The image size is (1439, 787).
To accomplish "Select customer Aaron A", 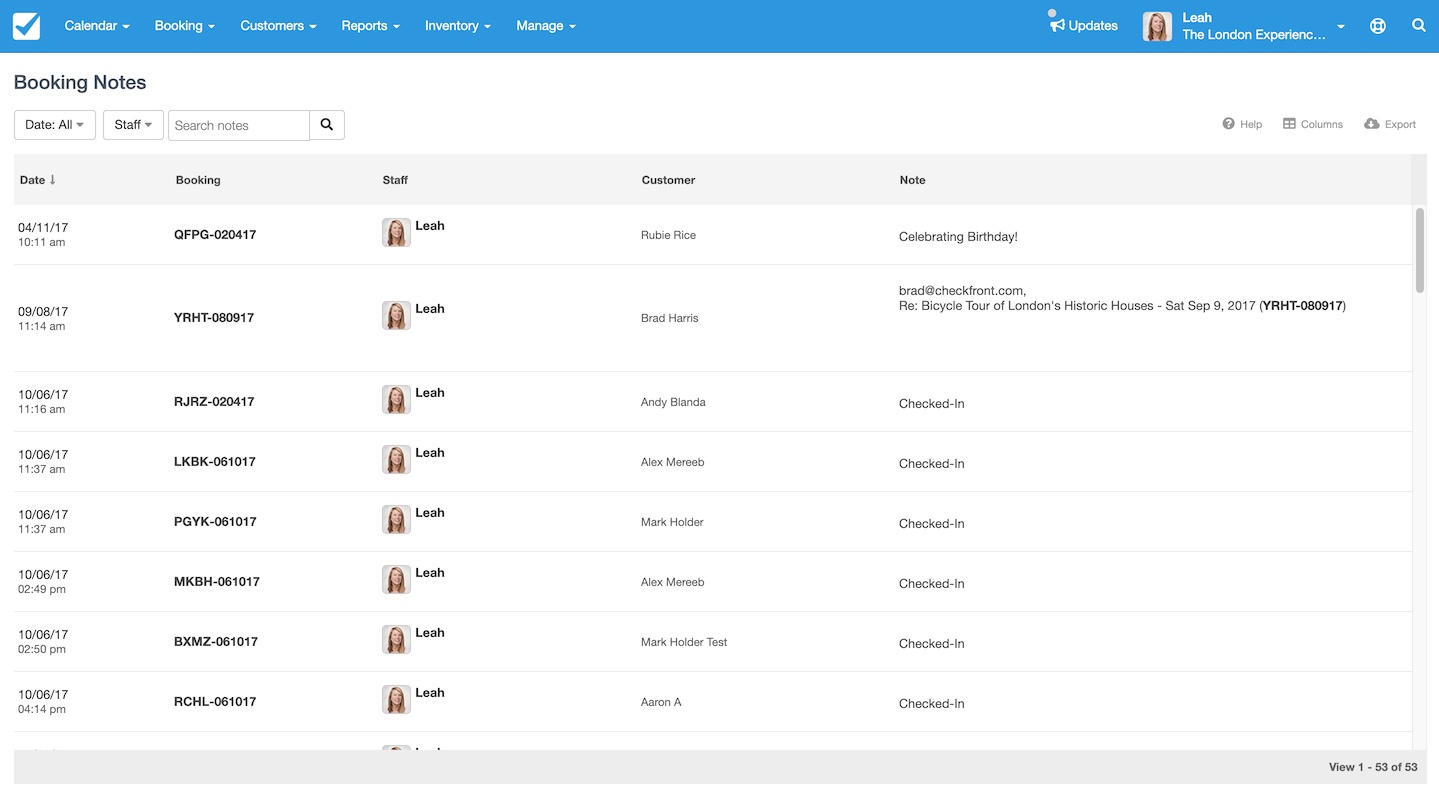I will 661,702.
